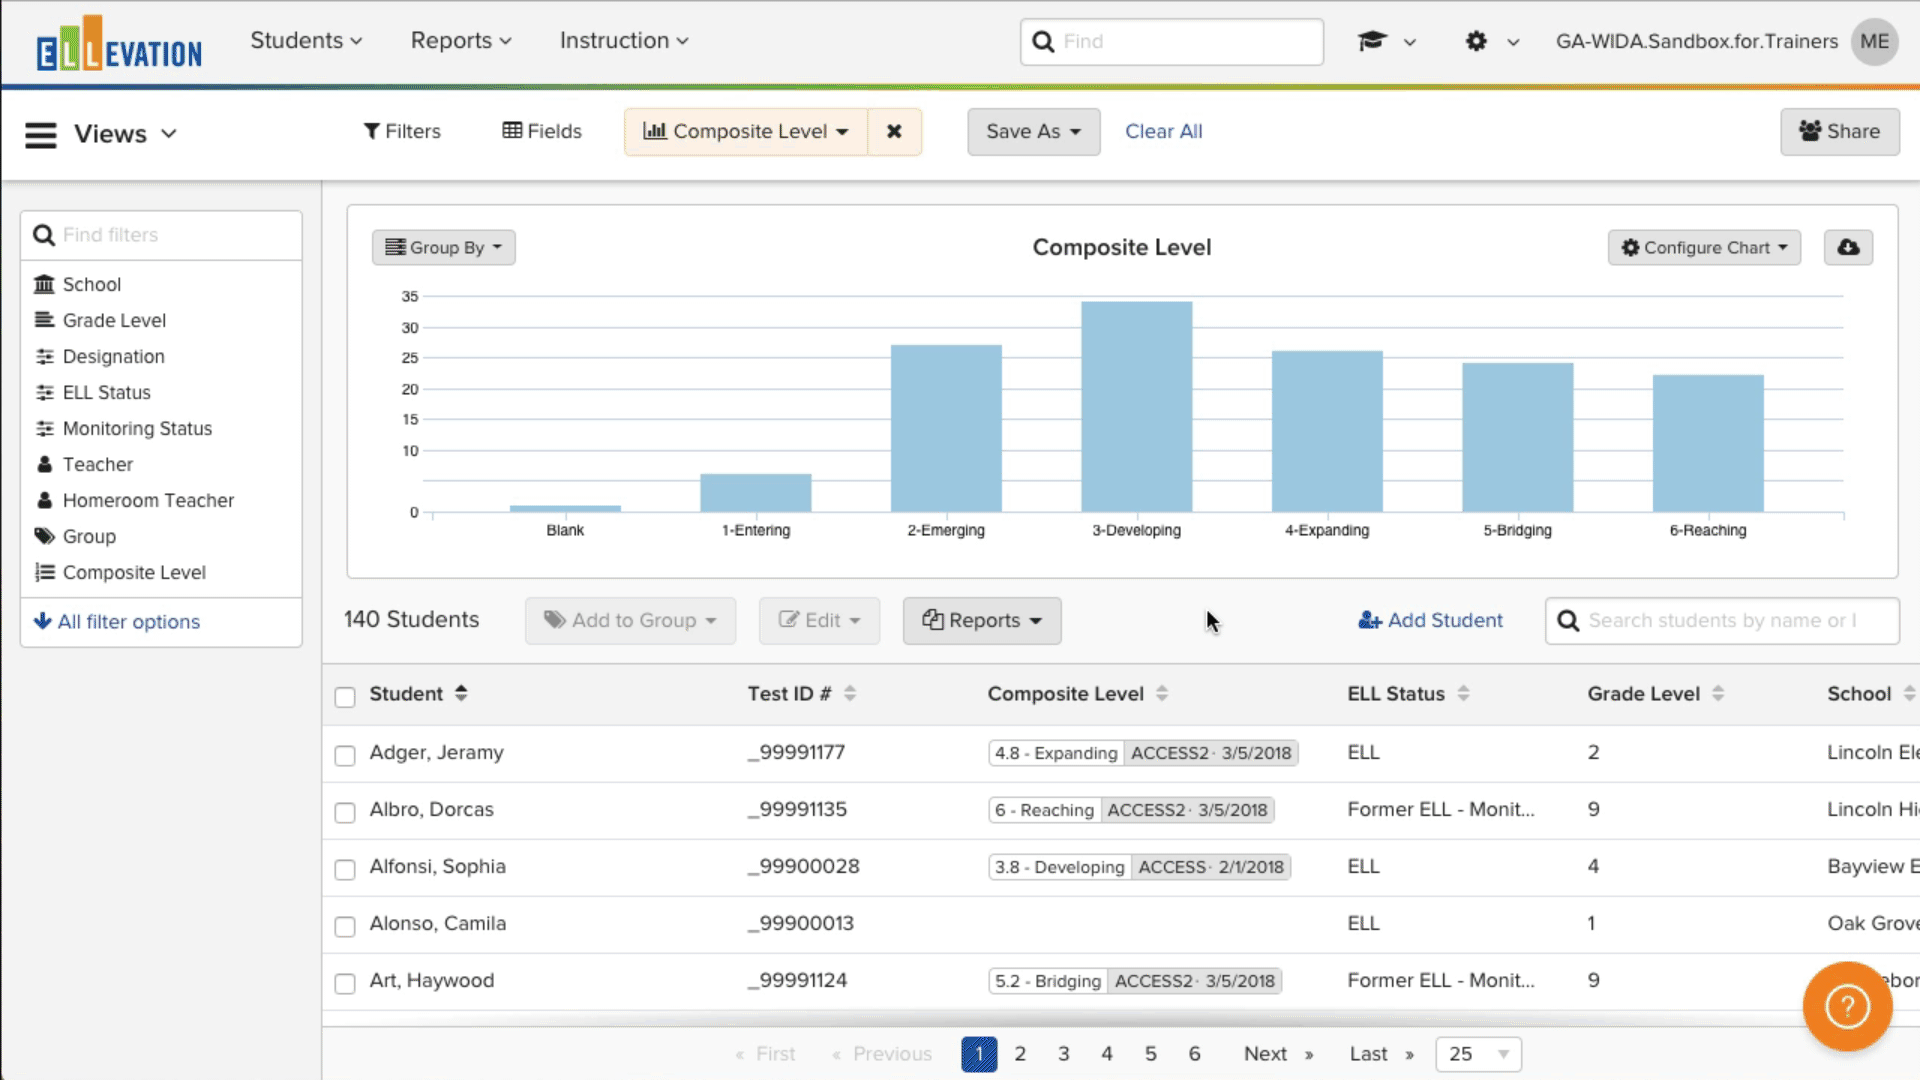Screen dimensions: 1920x1080
Task: Toggle the select-all students checkbox
Action: [345, 697]
